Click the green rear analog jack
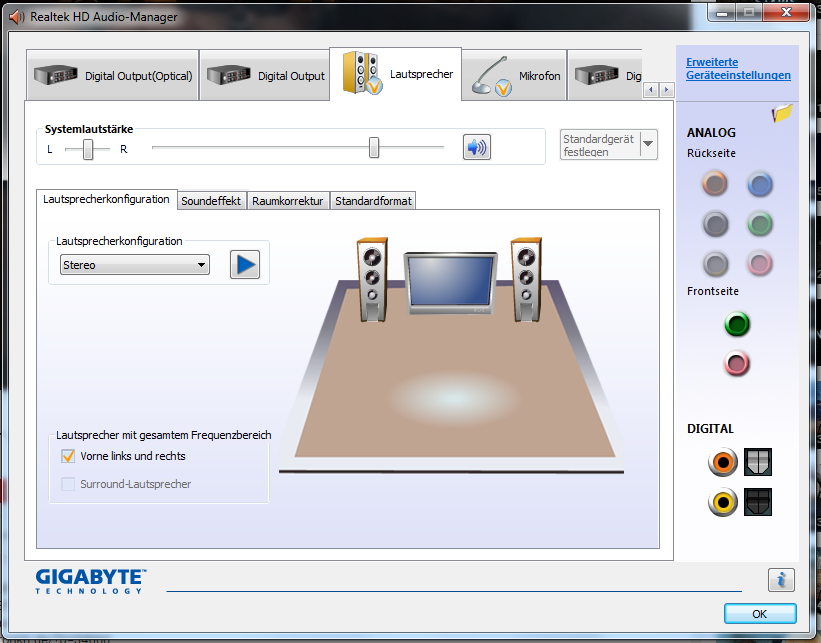Image resolution: width=821 pixels, height=643 pixels. 760,224
